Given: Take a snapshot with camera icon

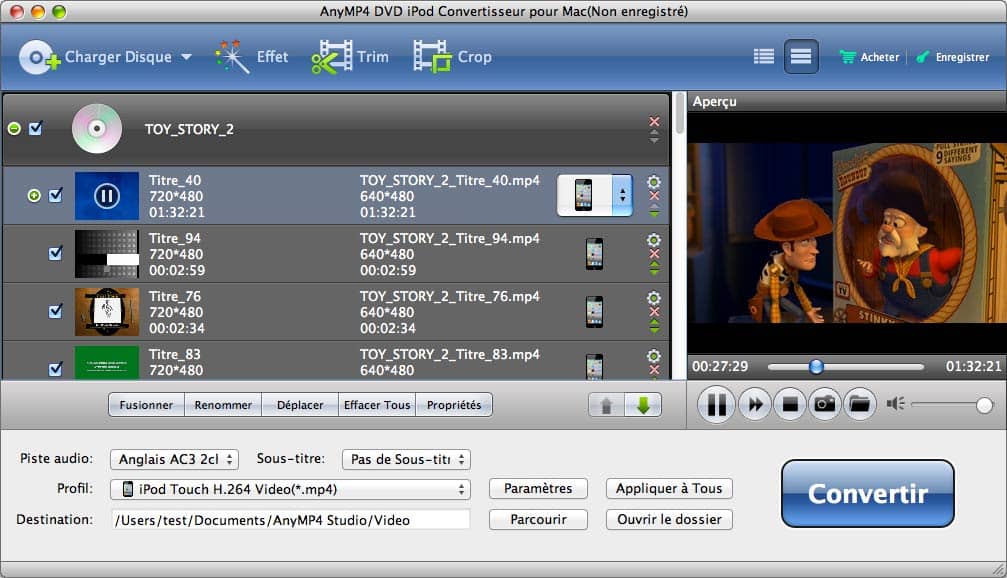Looking at the screenshot, I should point(825,404).
